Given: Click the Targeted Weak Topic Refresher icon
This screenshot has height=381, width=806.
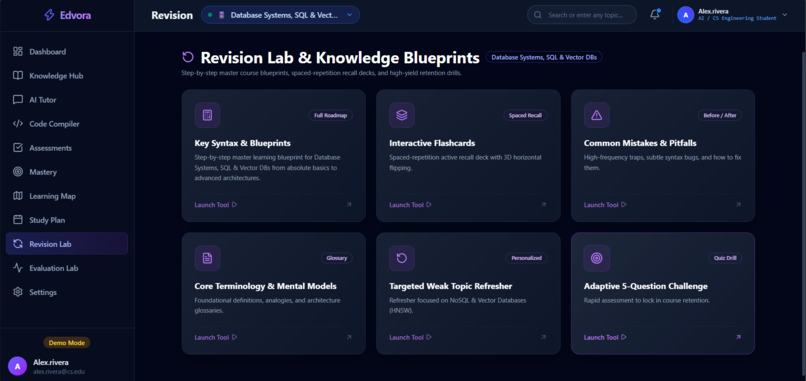Looking at the screenshot, I should tap(402, 258).
